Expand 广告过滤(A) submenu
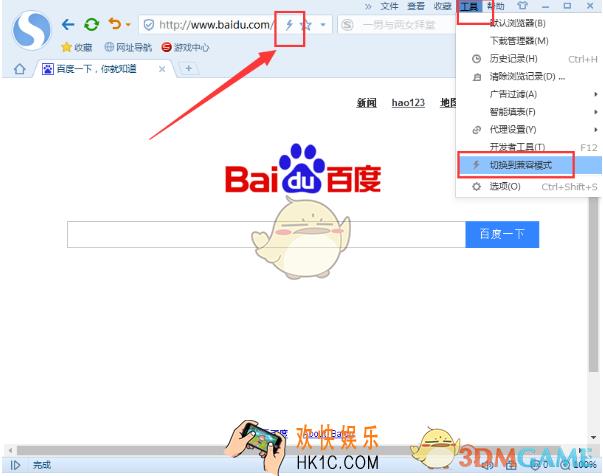 click(x=529, y=94)
